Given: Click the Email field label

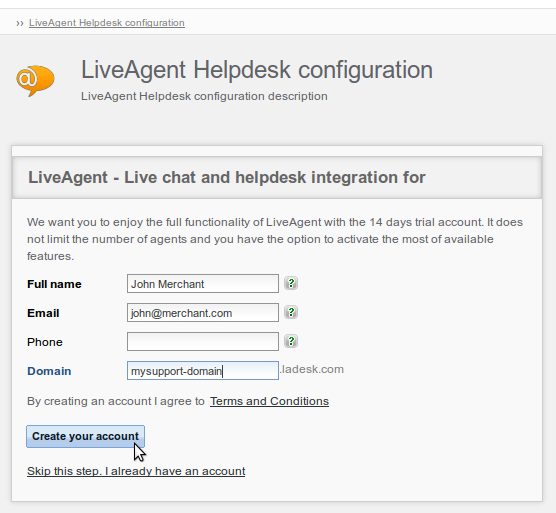Looking at the screenshot, I should coord(43,313).
